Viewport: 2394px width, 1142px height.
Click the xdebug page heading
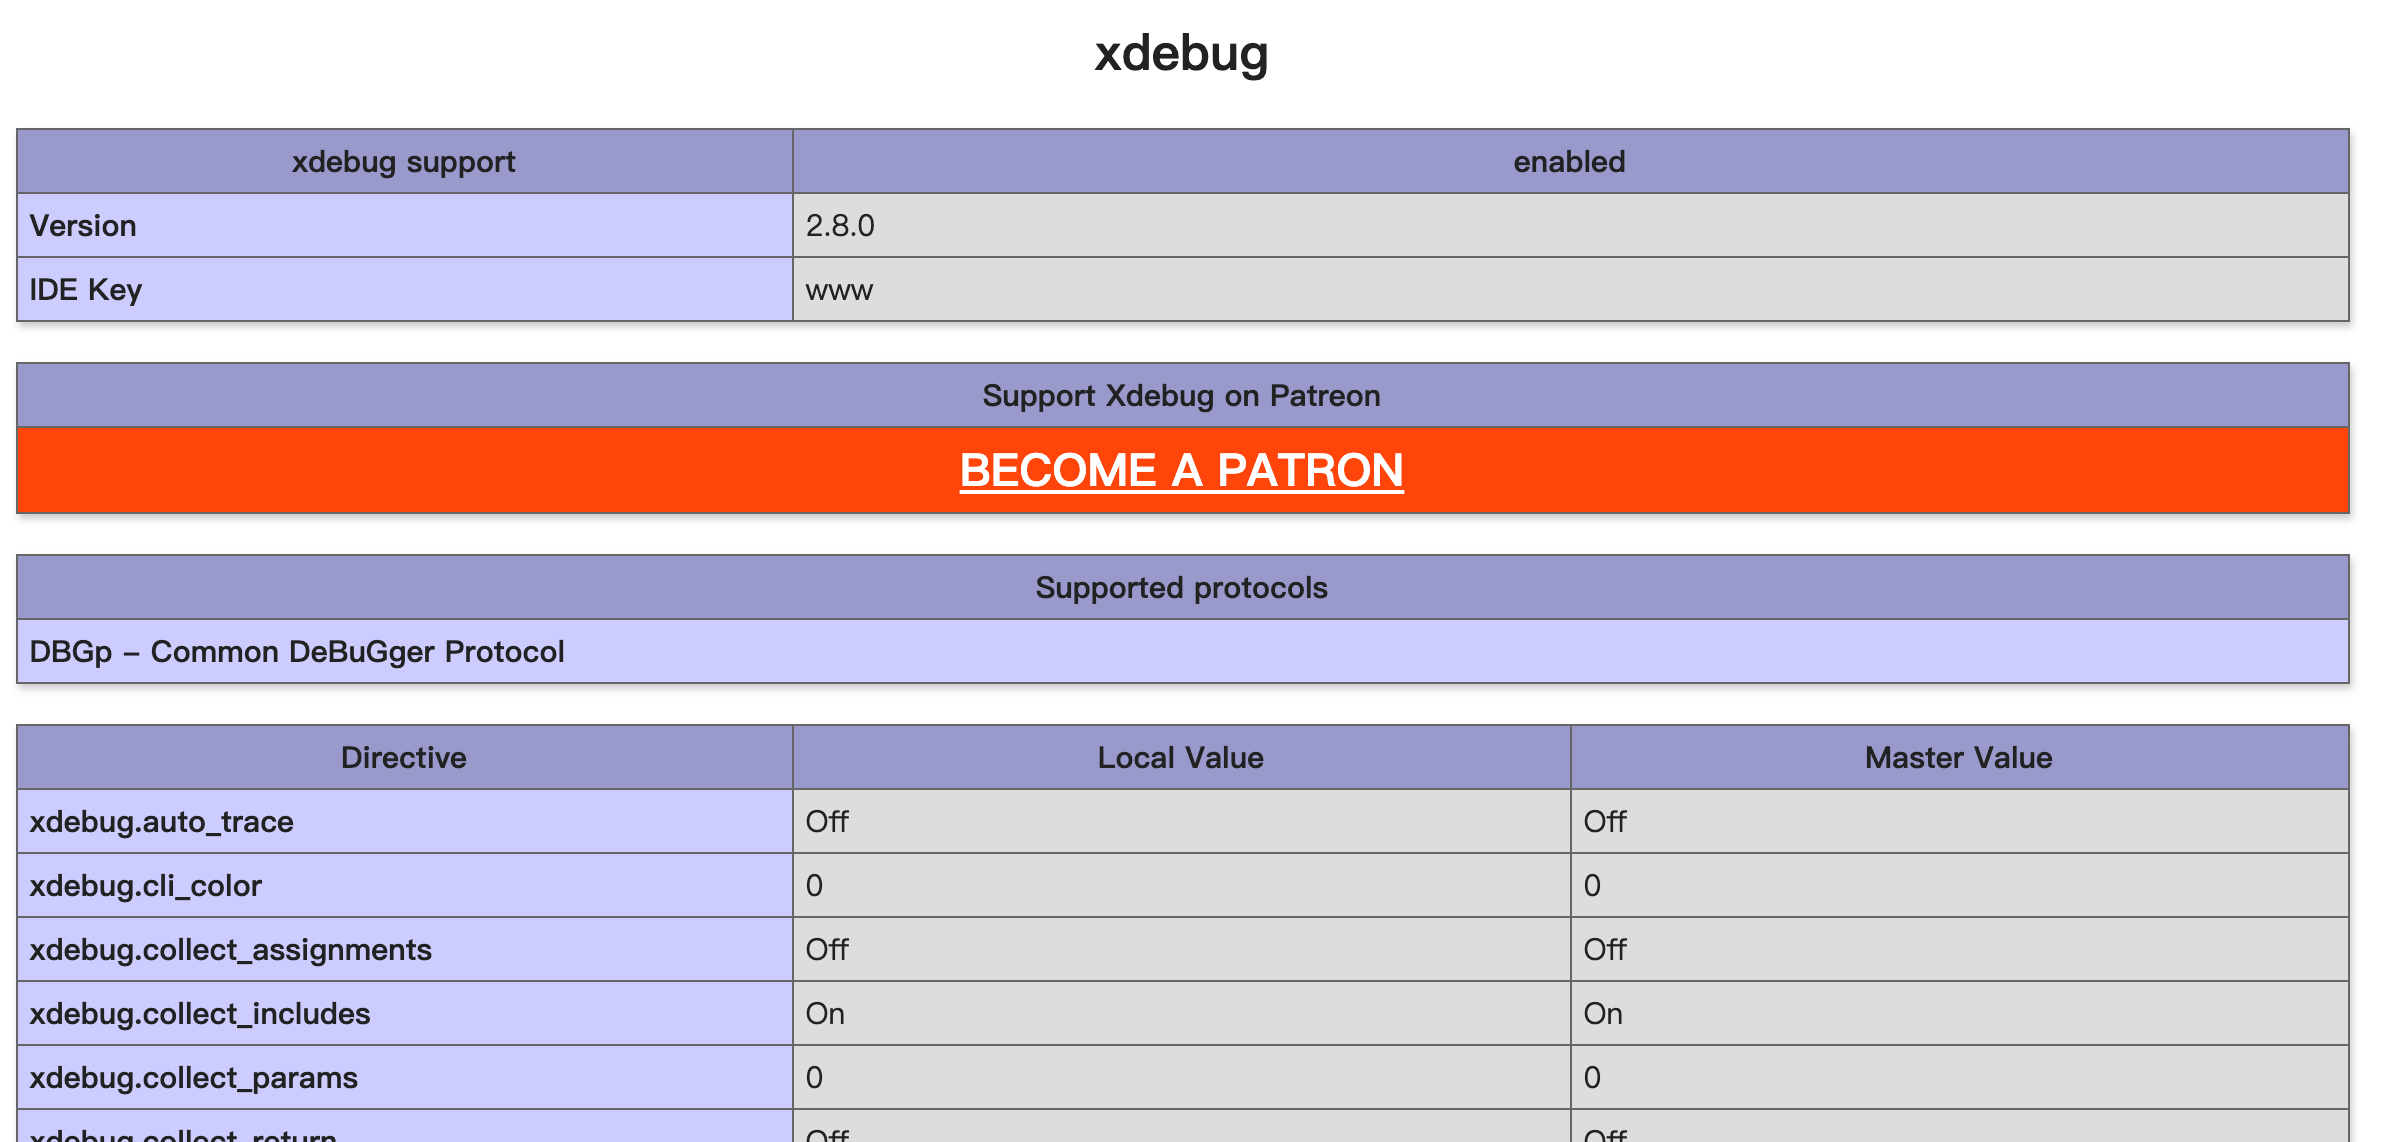(x=1181, y=52)
